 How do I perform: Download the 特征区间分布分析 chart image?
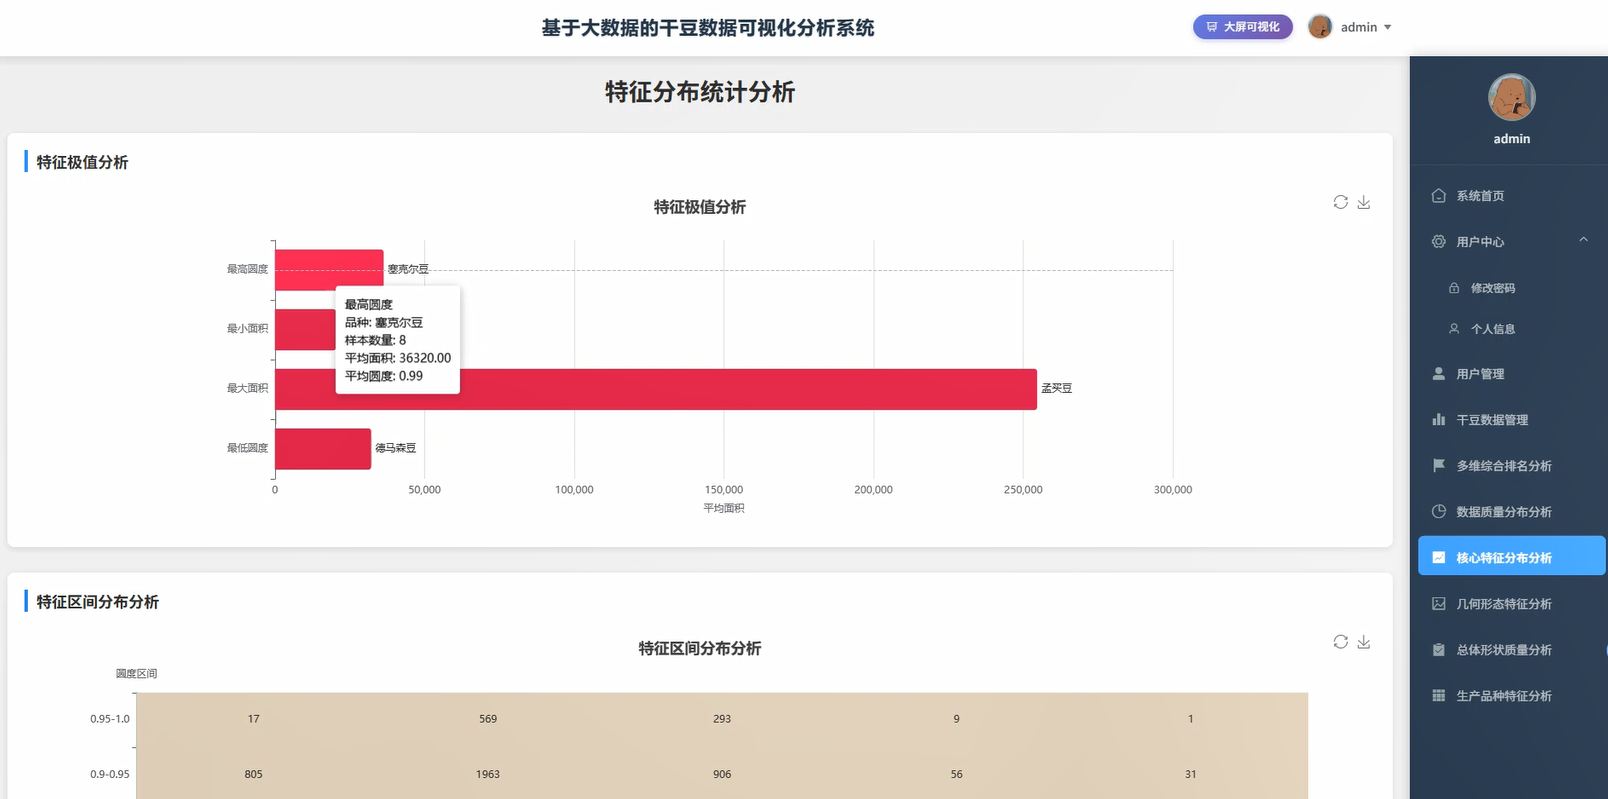click(x=1363, y=642)
